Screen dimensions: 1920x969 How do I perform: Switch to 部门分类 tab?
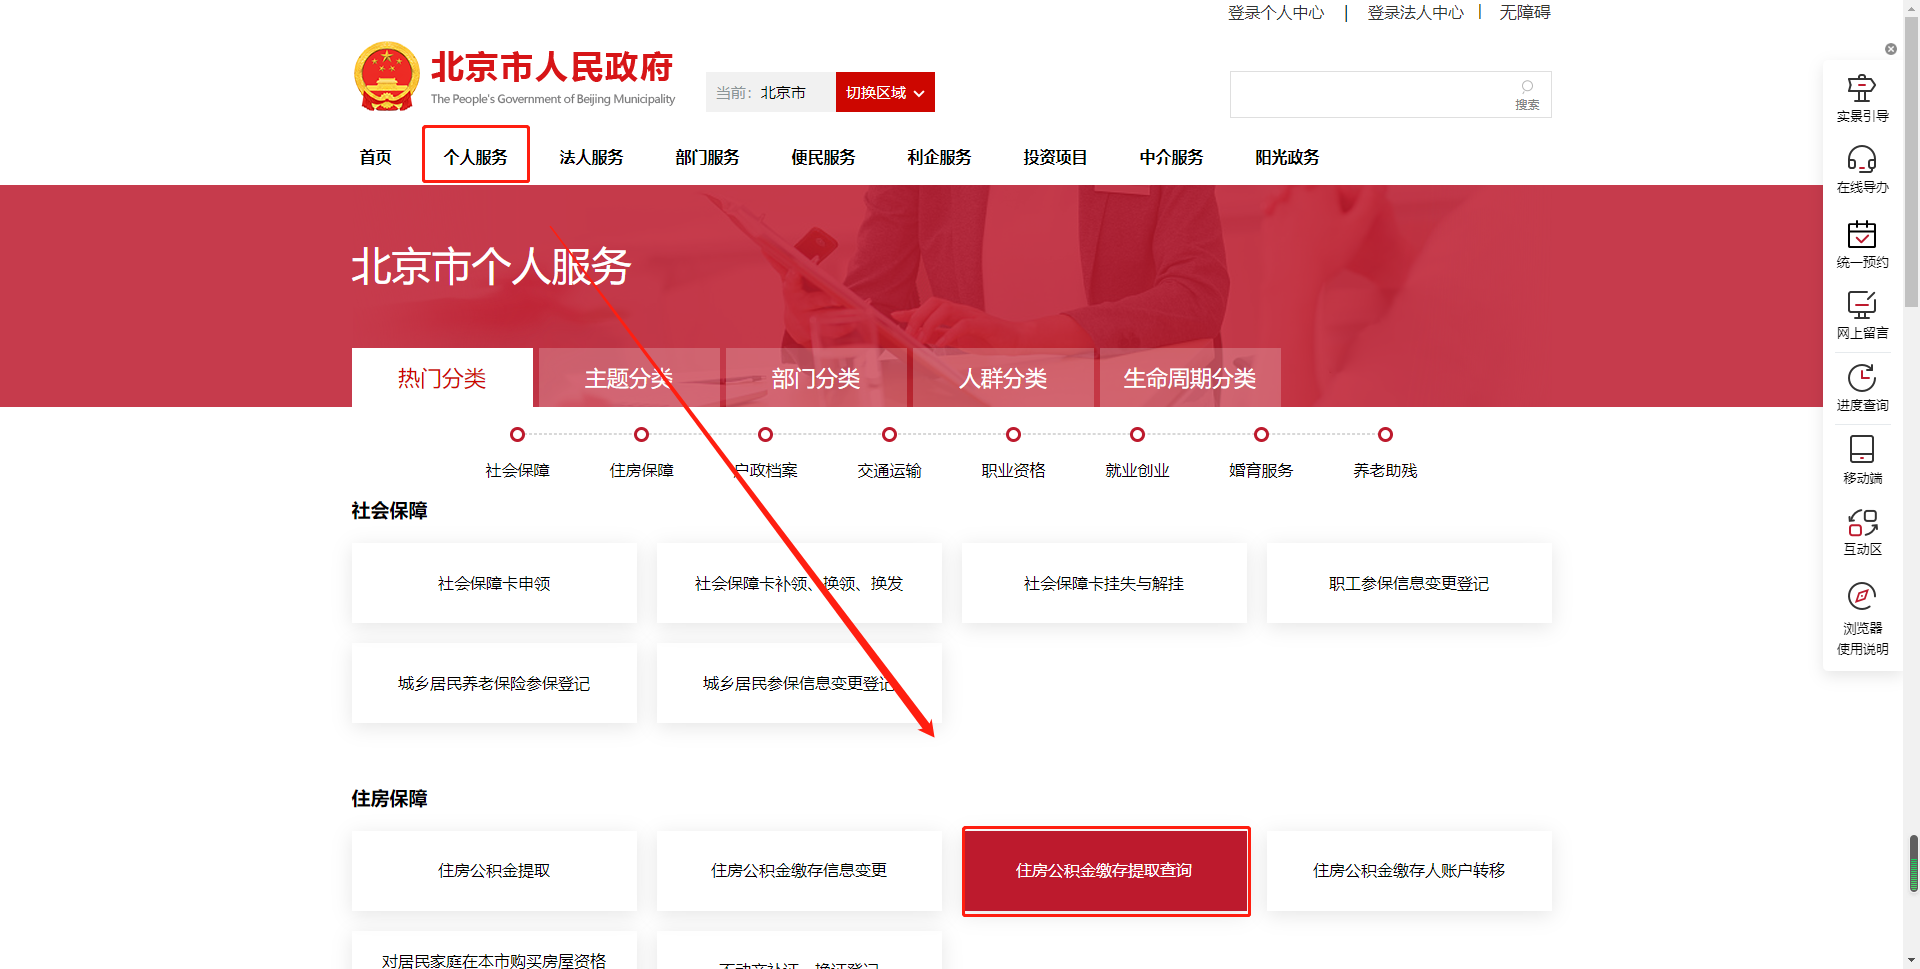click(x=816, y=378)
